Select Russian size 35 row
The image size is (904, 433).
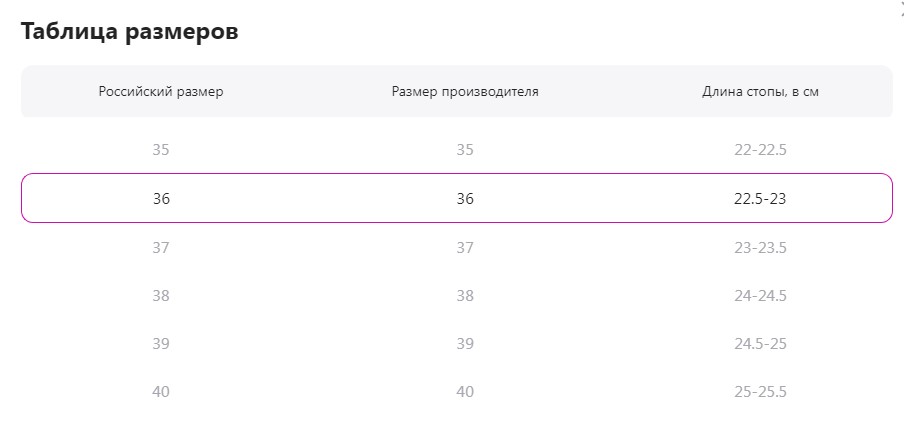[x=161, y=150]
